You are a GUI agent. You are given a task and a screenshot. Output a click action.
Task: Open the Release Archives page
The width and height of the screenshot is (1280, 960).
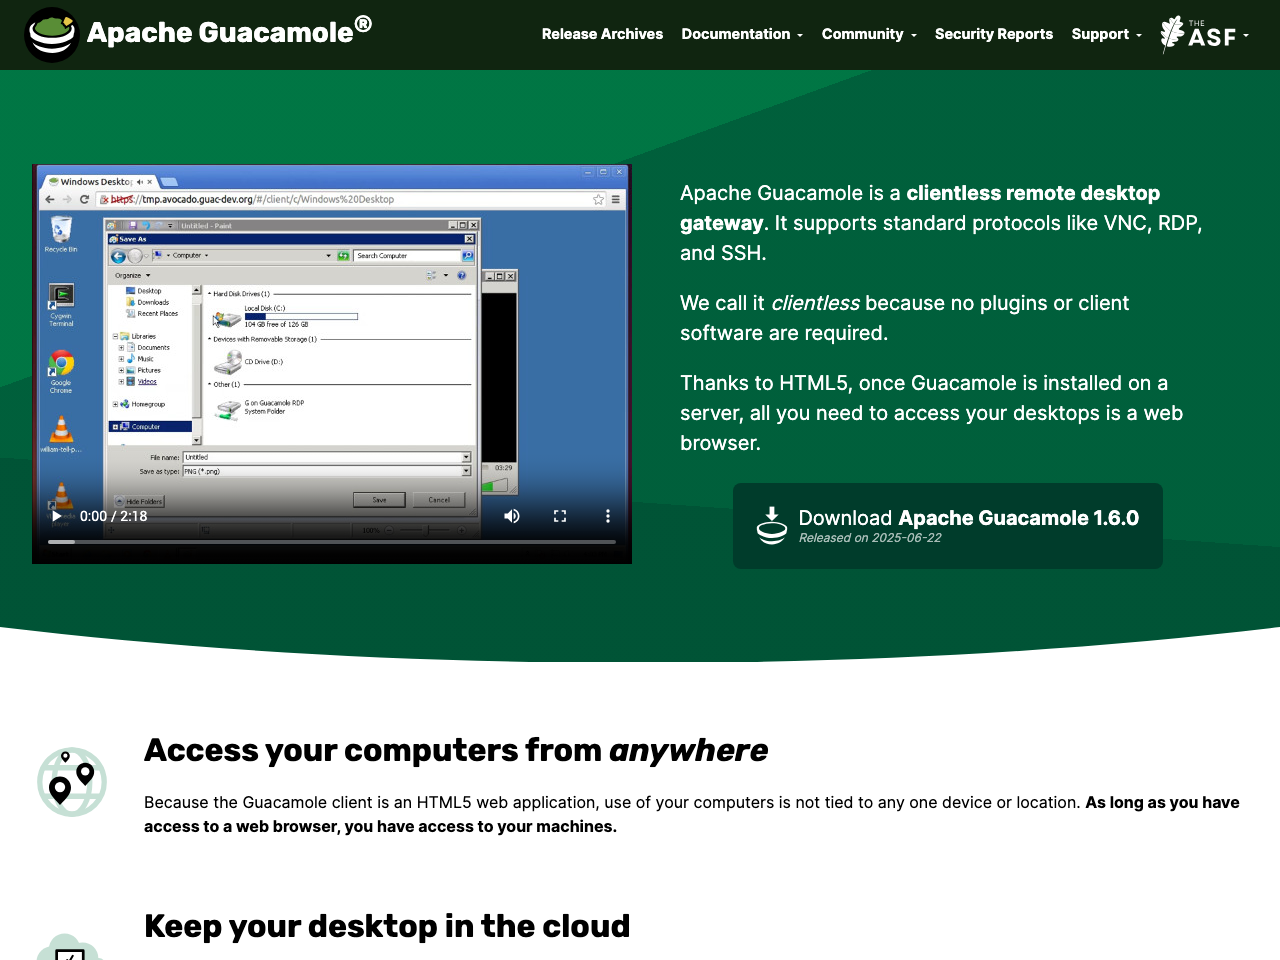[602, 34]
